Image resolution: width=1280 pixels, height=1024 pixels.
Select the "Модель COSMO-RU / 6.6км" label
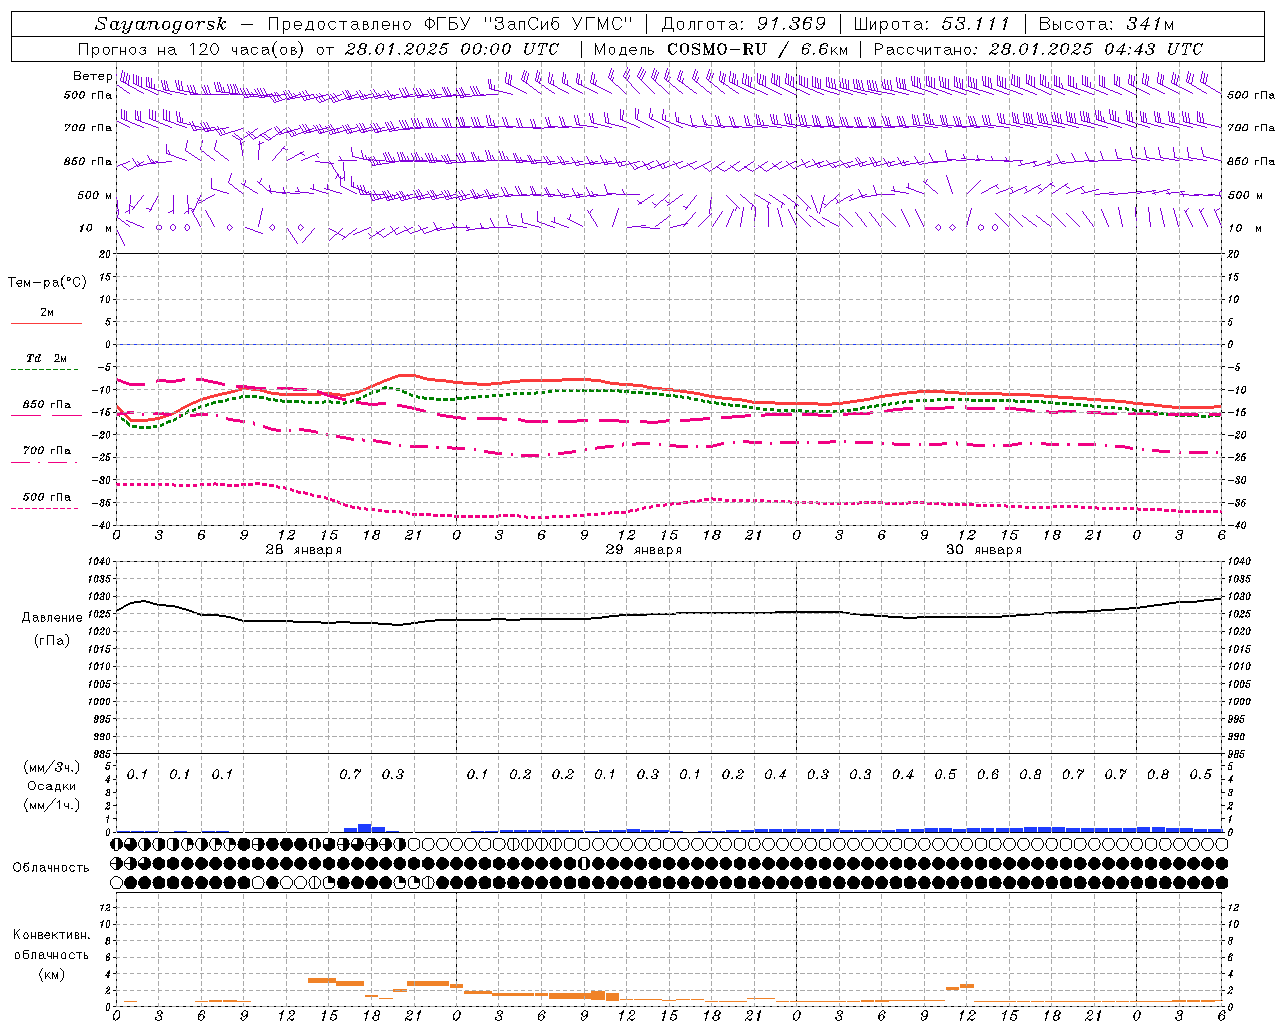pos(720,49)
